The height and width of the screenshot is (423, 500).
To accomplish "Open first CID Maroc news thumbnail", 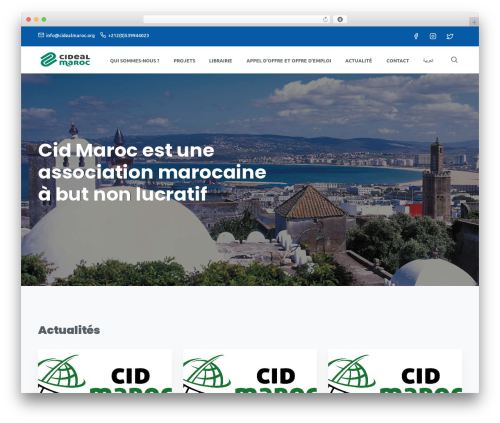I will [x=105, y=371].
